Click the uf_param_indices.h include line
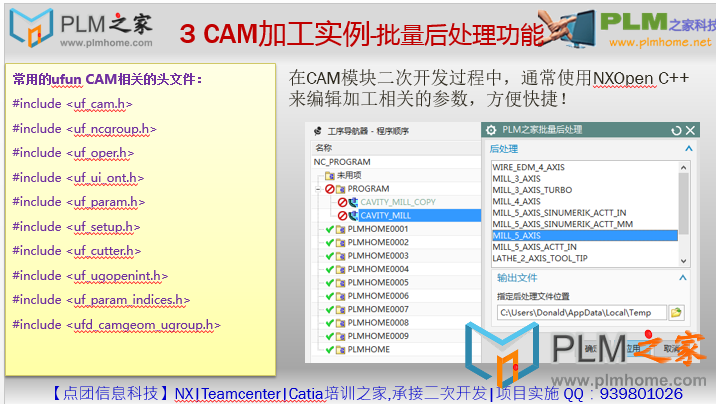Screen dimensions: 716x404 click(101, 300)
